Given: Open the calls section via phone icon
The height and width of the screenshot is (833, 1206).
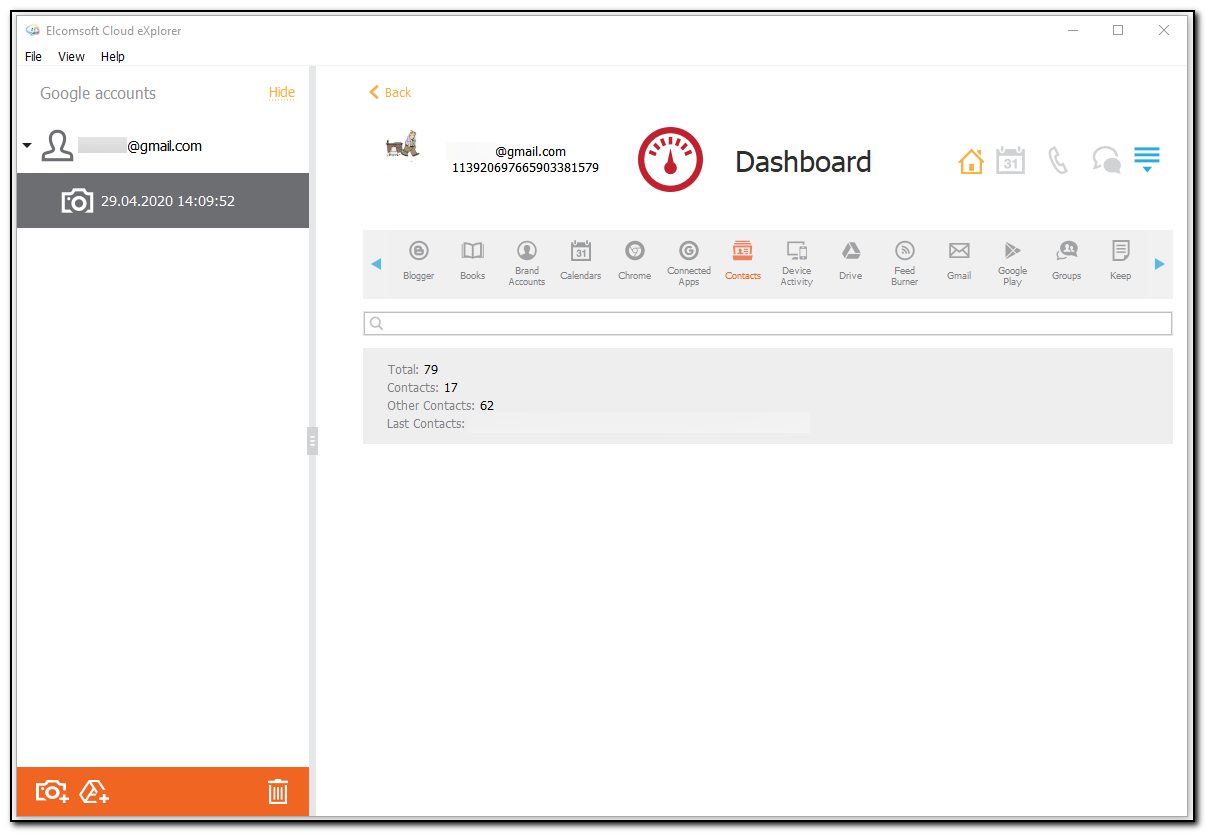Looking at the screenshot, I should [x=1058, y=160].
